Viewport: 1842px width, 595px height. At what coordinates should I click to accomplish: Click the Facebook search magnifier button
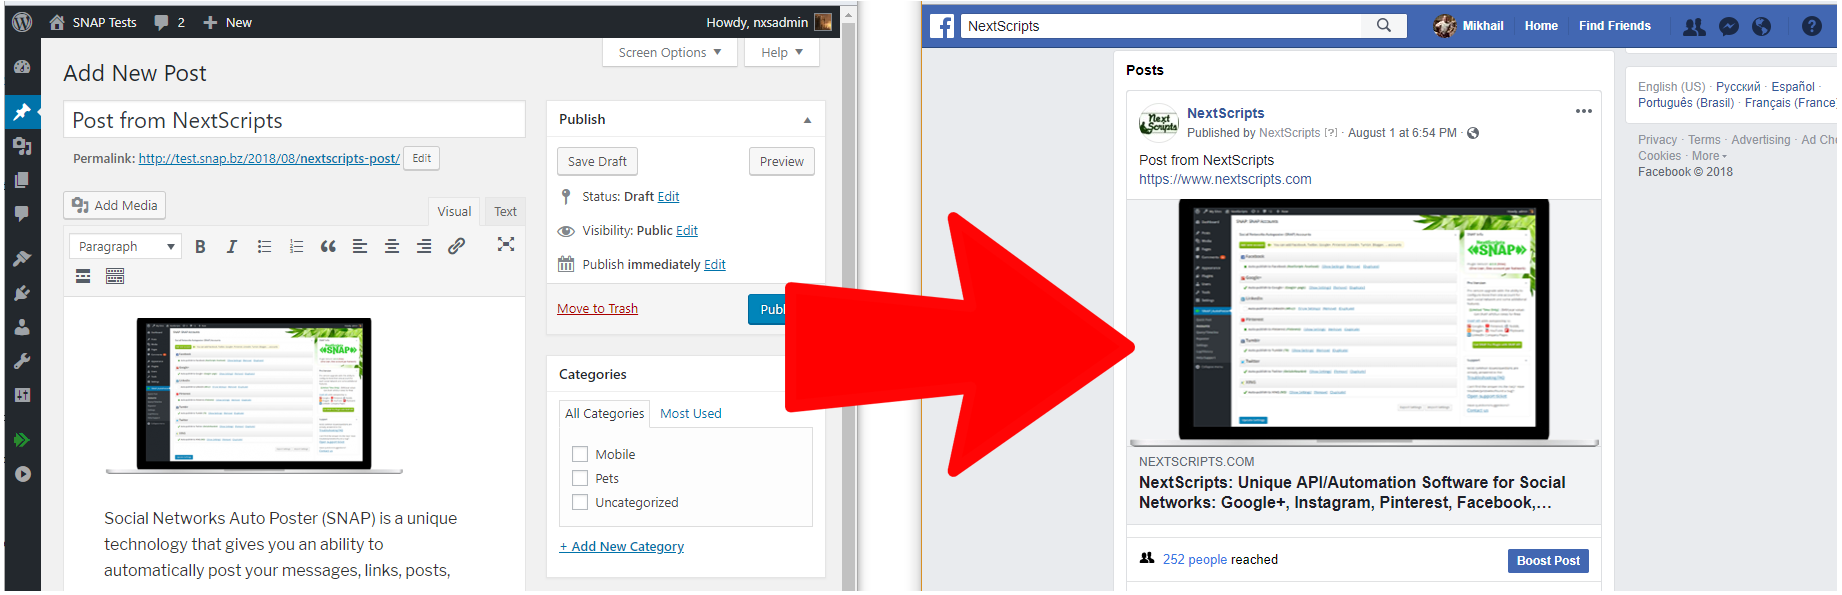pyautogui.click(x=1384, y=26)
